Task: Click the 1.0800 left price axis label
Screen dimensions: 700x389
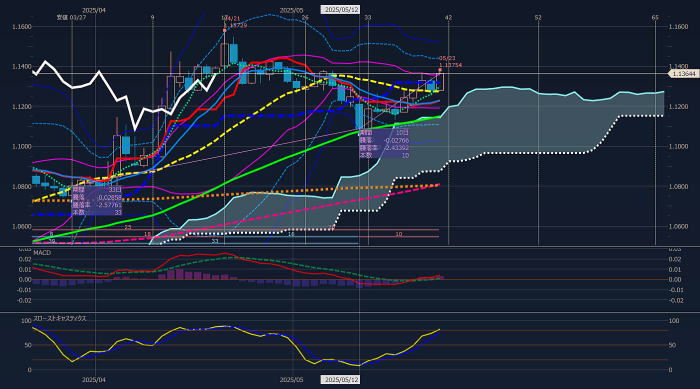Action: coord(22,187)
